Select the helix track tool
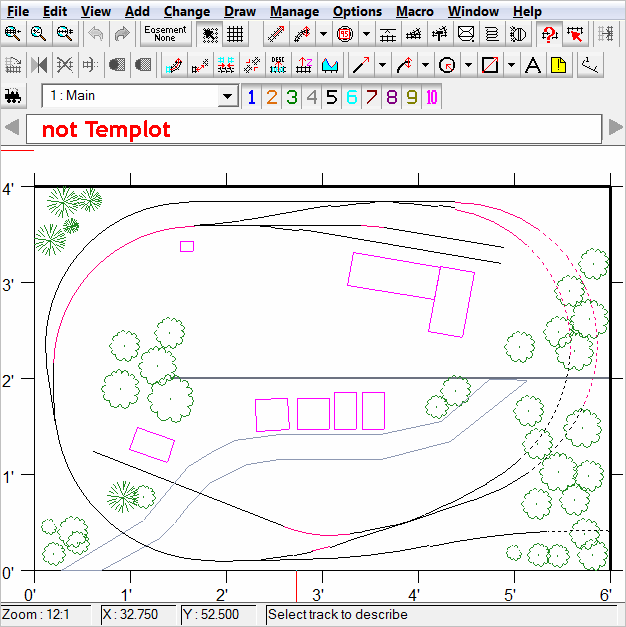This screenshot has width=626, height=627. [x=492, y=34]
